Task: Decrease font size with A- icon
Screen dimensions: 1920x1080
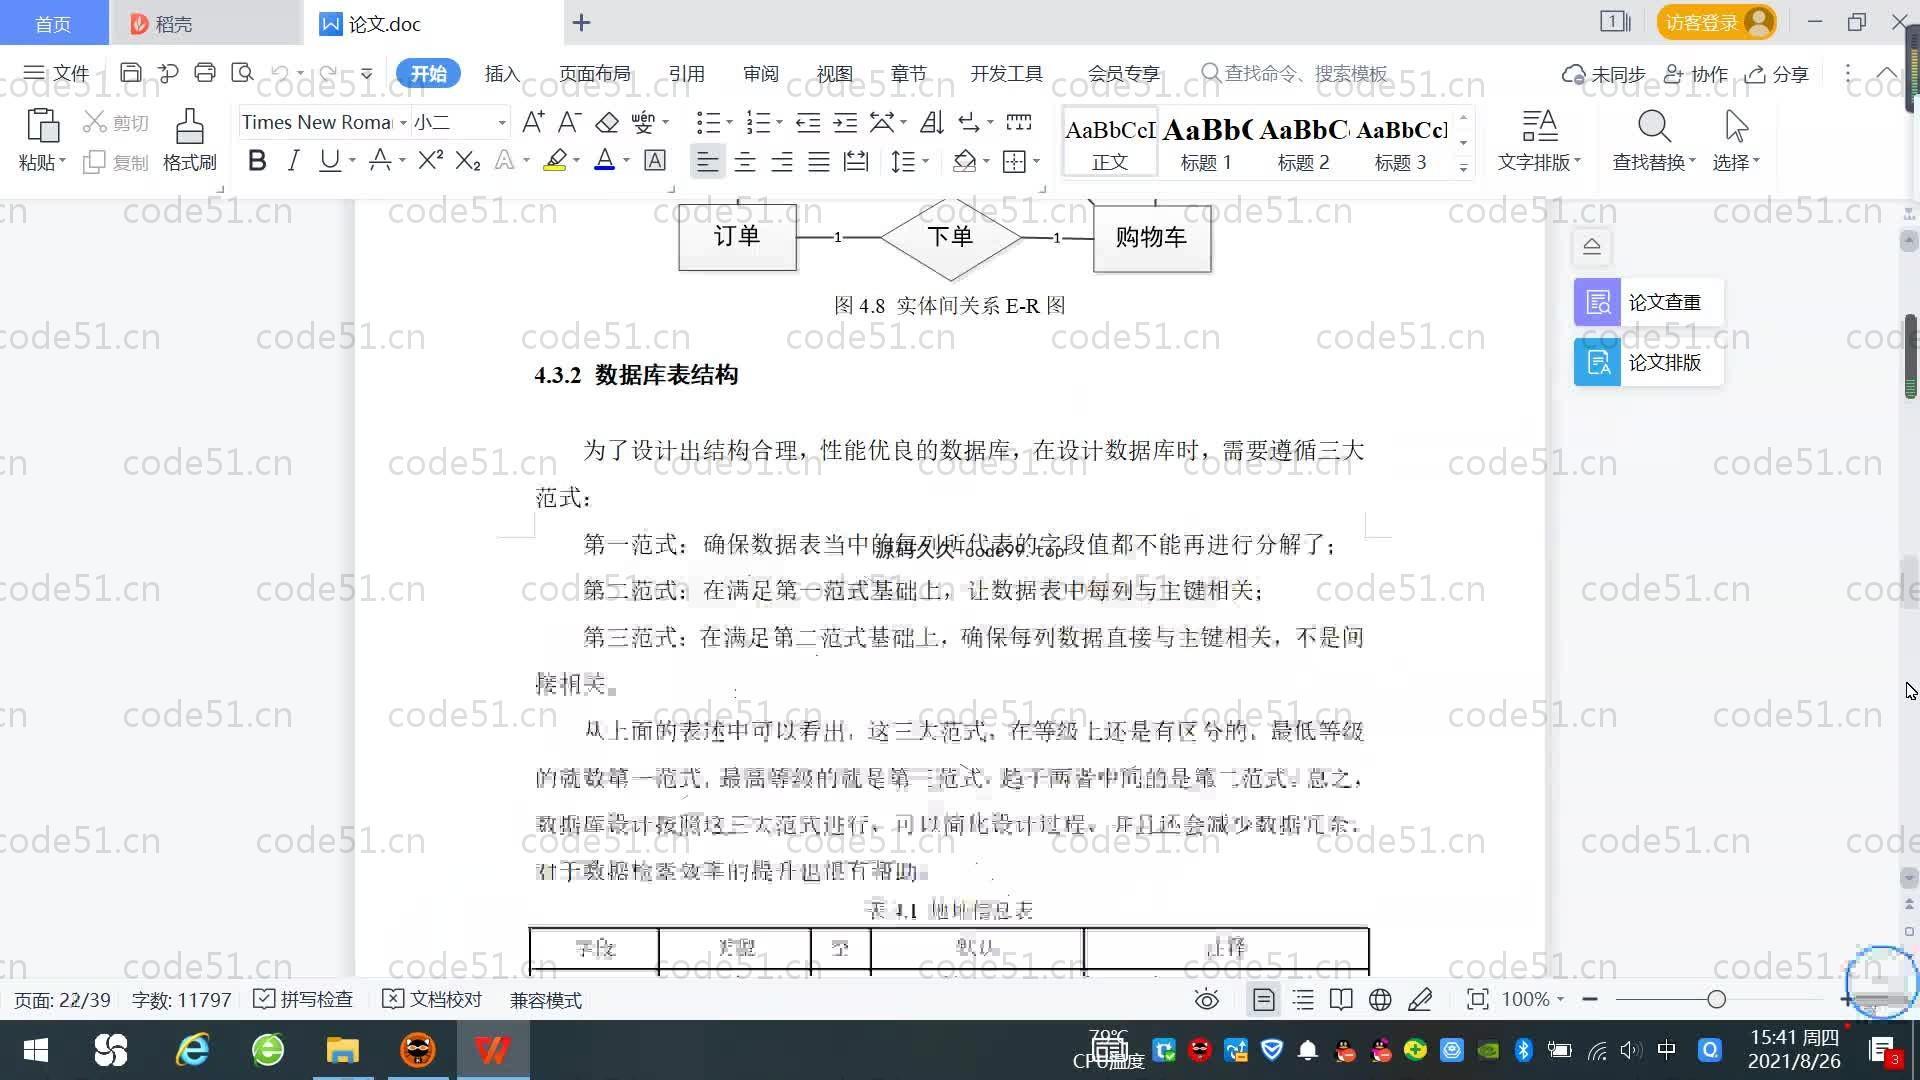Action: (x=569, y=123)
